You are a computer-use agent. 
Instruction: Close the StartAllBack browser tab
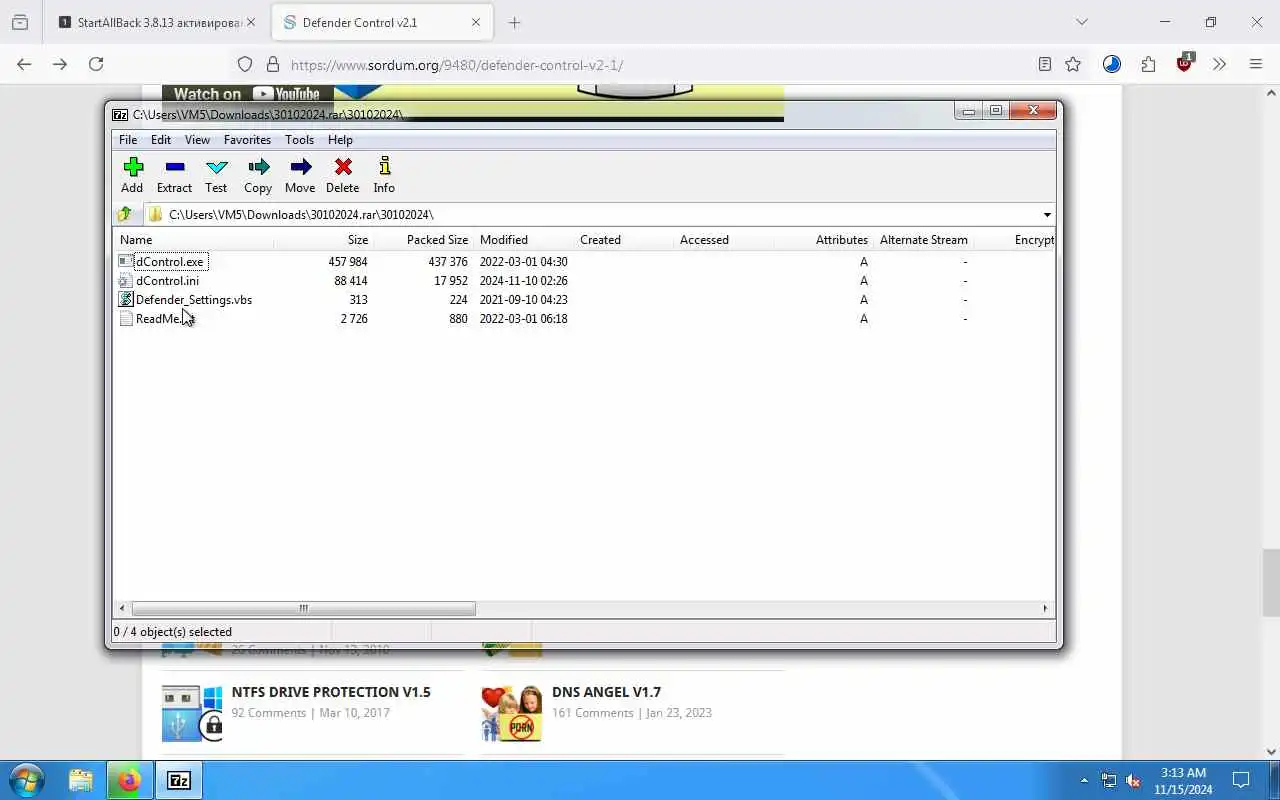pos(250,22)
